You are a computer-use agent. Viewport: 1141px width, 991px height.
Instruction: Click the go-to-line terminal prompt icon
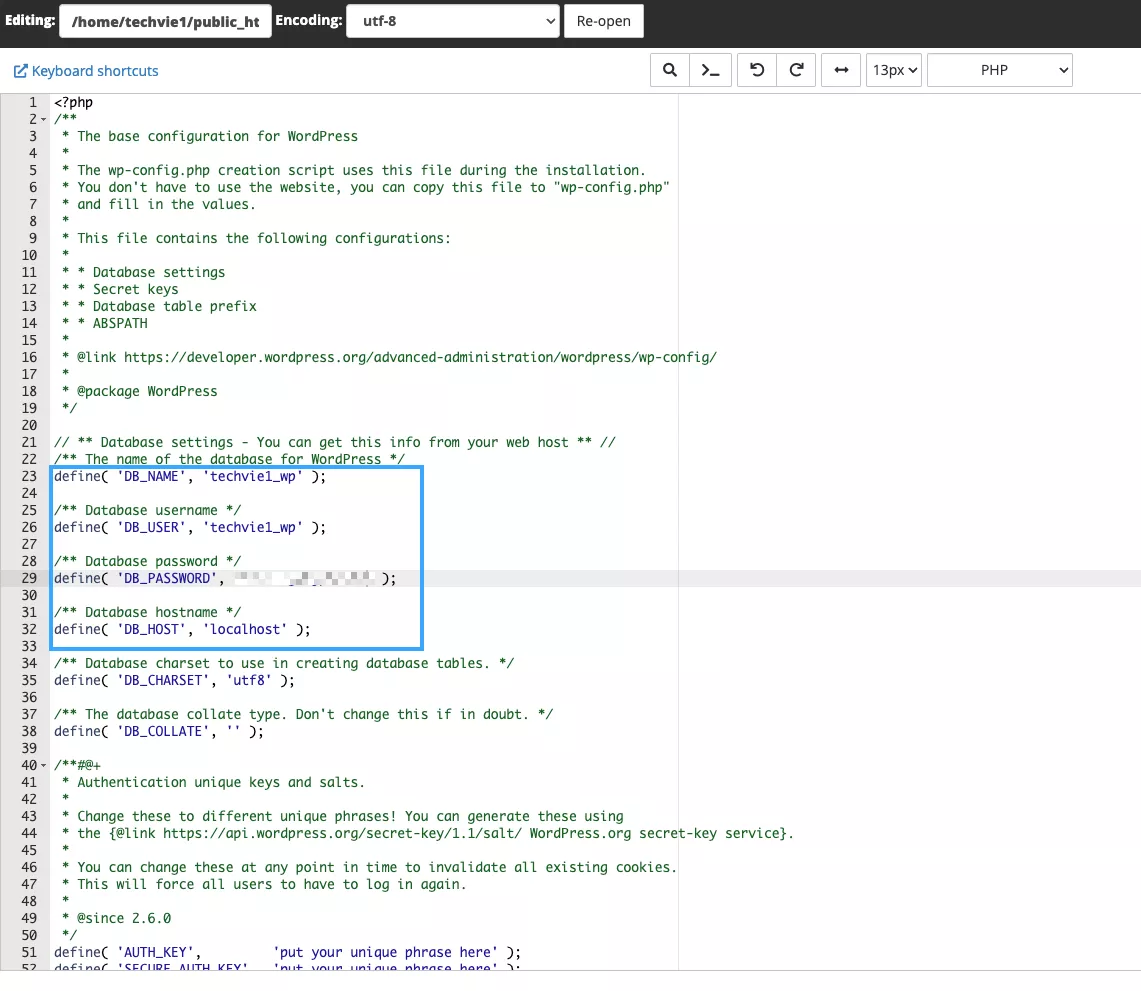(710, 70)
